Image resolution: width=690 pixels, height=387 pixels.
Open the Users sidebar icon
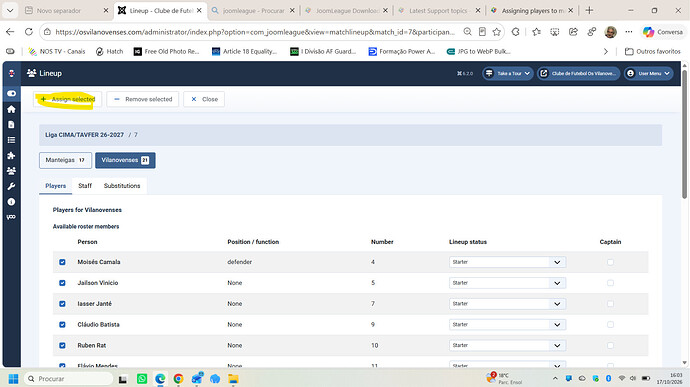[11, 171]
